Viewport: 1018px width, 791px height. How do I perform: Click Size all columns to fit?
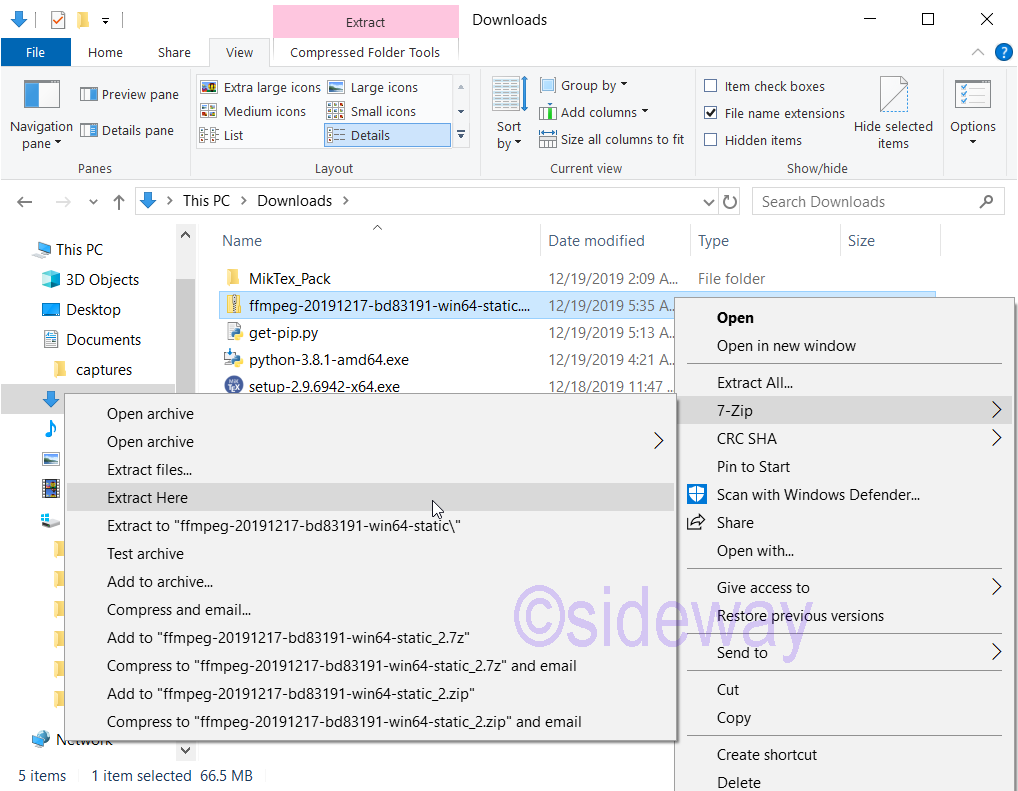pyautogui.click(x=612, y=139)
